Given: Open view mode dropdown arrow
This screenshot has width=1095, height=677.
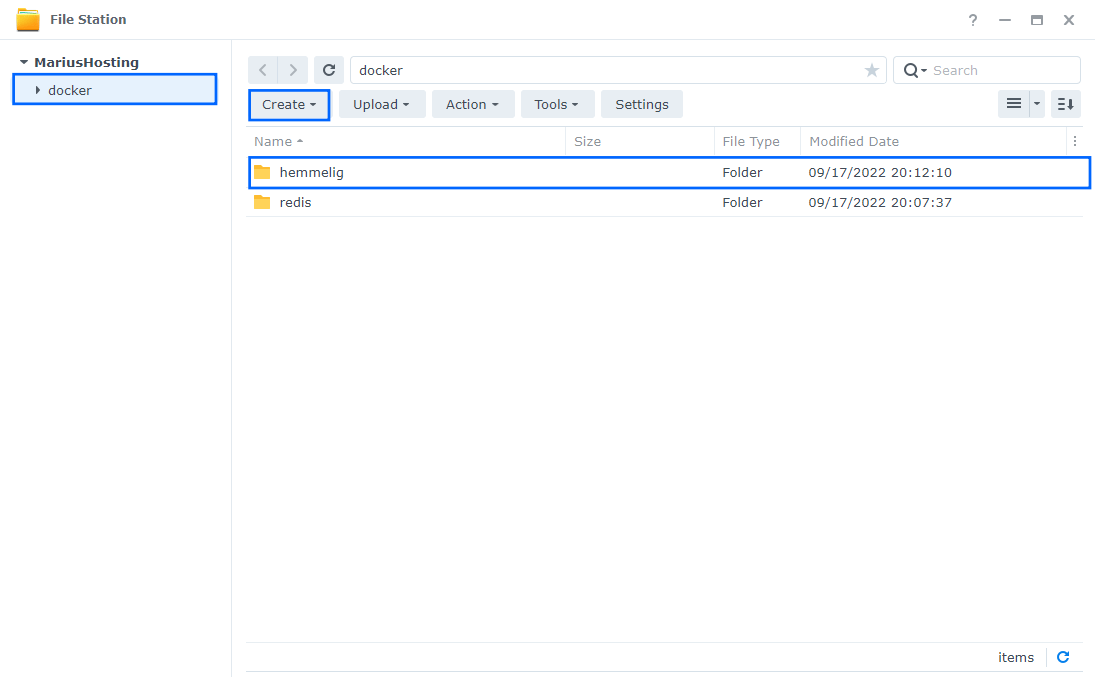Looking at the screenshot, I should coord(1037,104).
